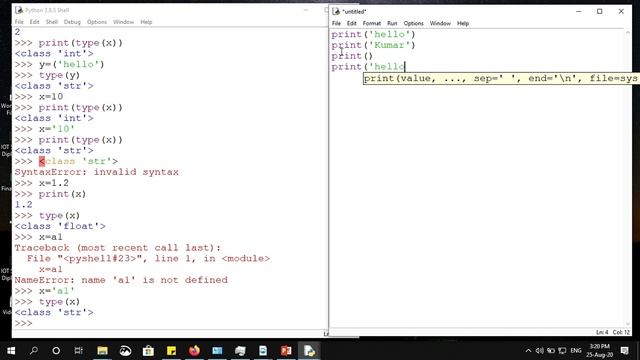640x360 pixels.
Task: Click the Python Shell title bar icon
Action: [19, 10]
